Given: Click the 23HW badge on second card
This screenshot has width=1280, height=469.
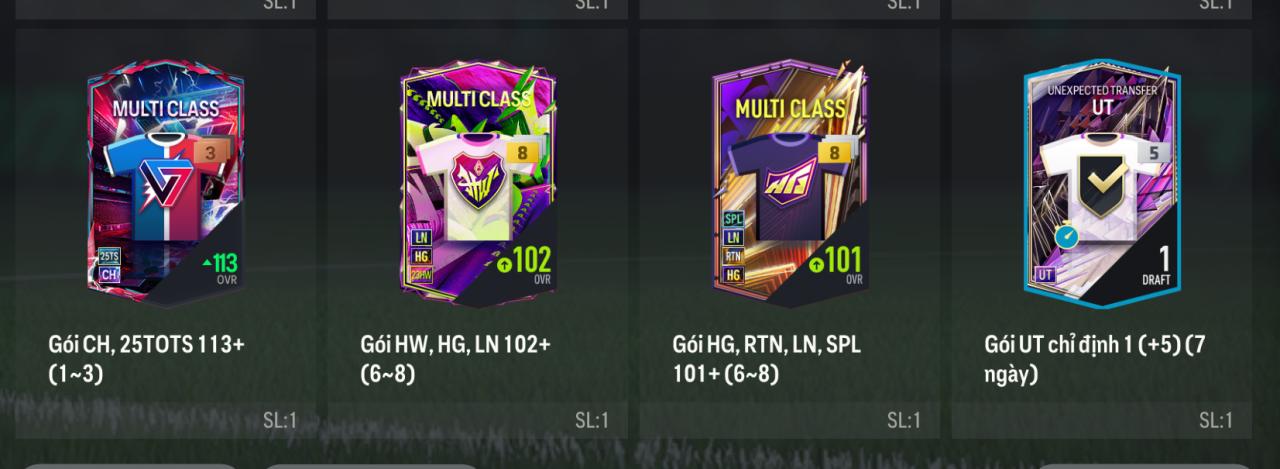Looking at the screenshot, I should click(421, 275).
